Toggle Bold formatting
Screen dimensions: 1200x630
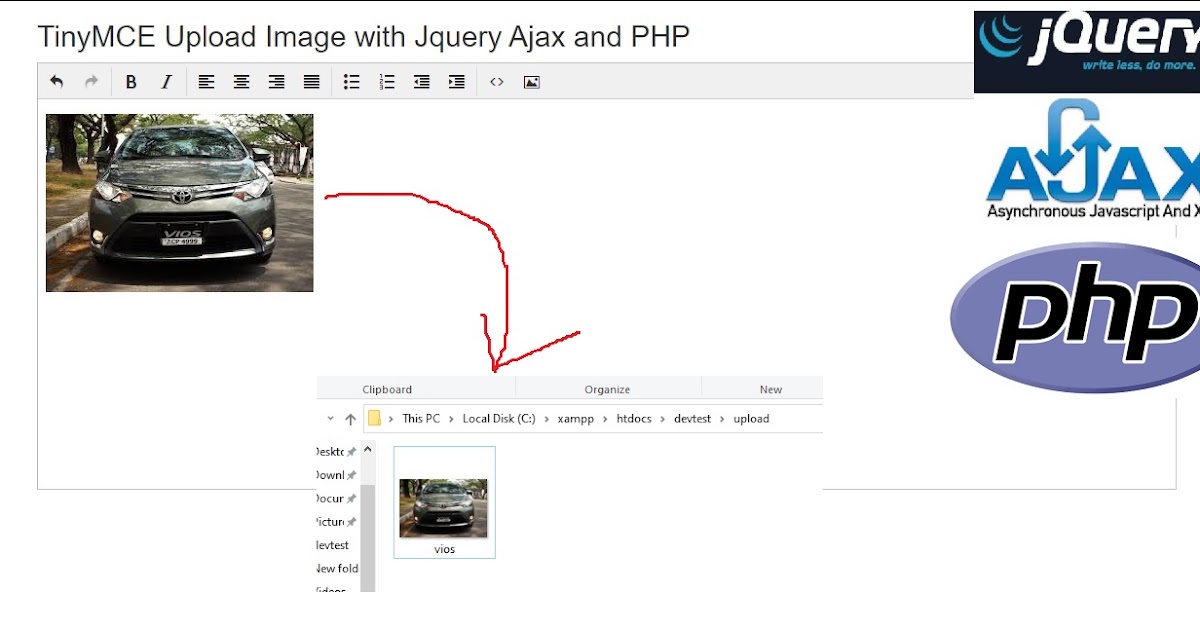point(131,81)
